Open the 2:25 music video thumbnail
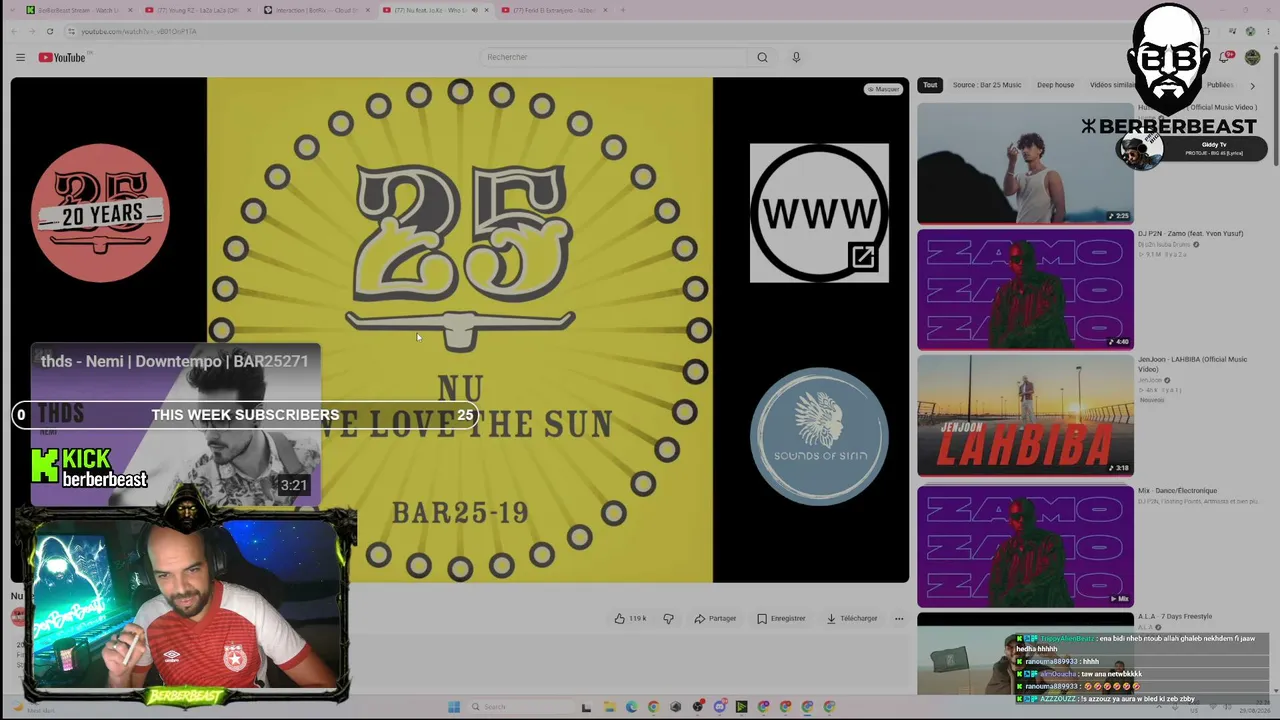Image resolution: width=1280 pixels, height=720 pixels. pos(1025,163)
